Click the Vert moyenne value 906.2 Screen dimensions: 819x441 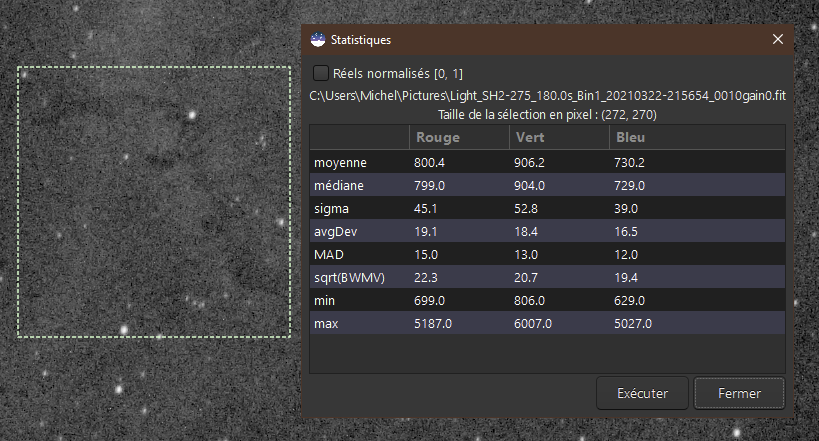[529, 163]
